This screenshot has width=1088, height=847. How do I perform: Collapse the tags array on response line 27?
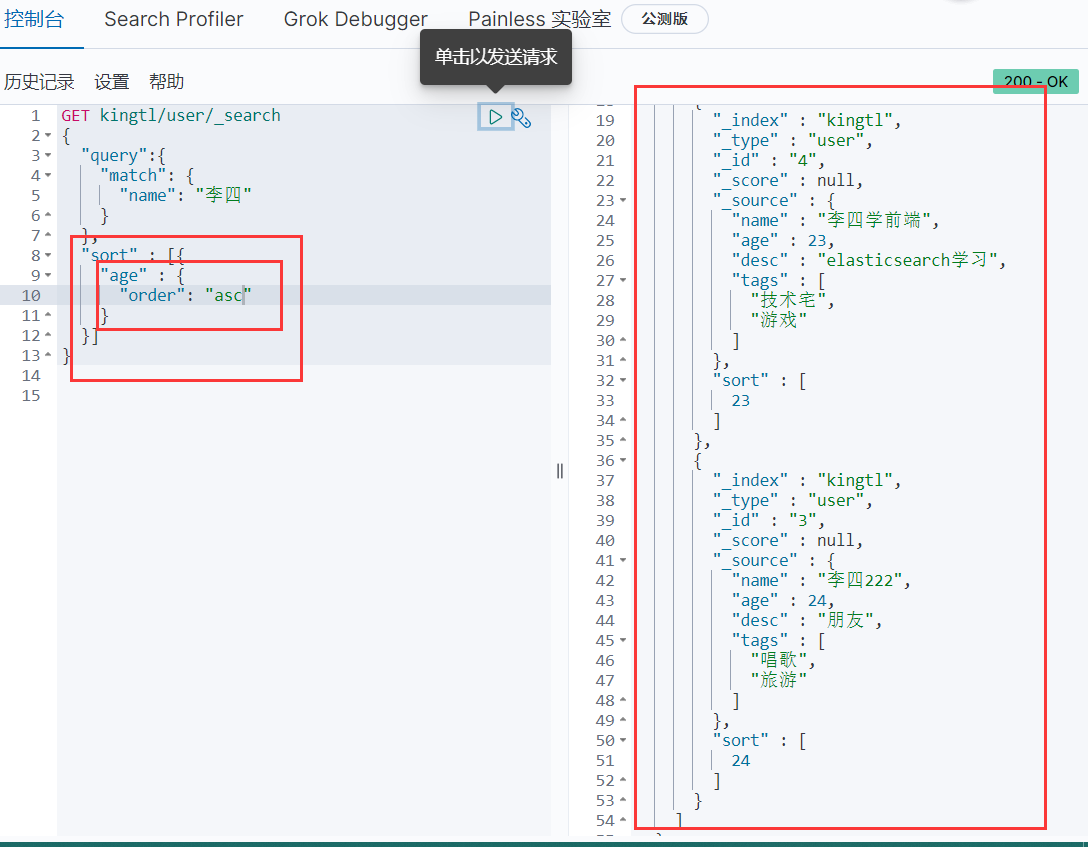(624, 281)
